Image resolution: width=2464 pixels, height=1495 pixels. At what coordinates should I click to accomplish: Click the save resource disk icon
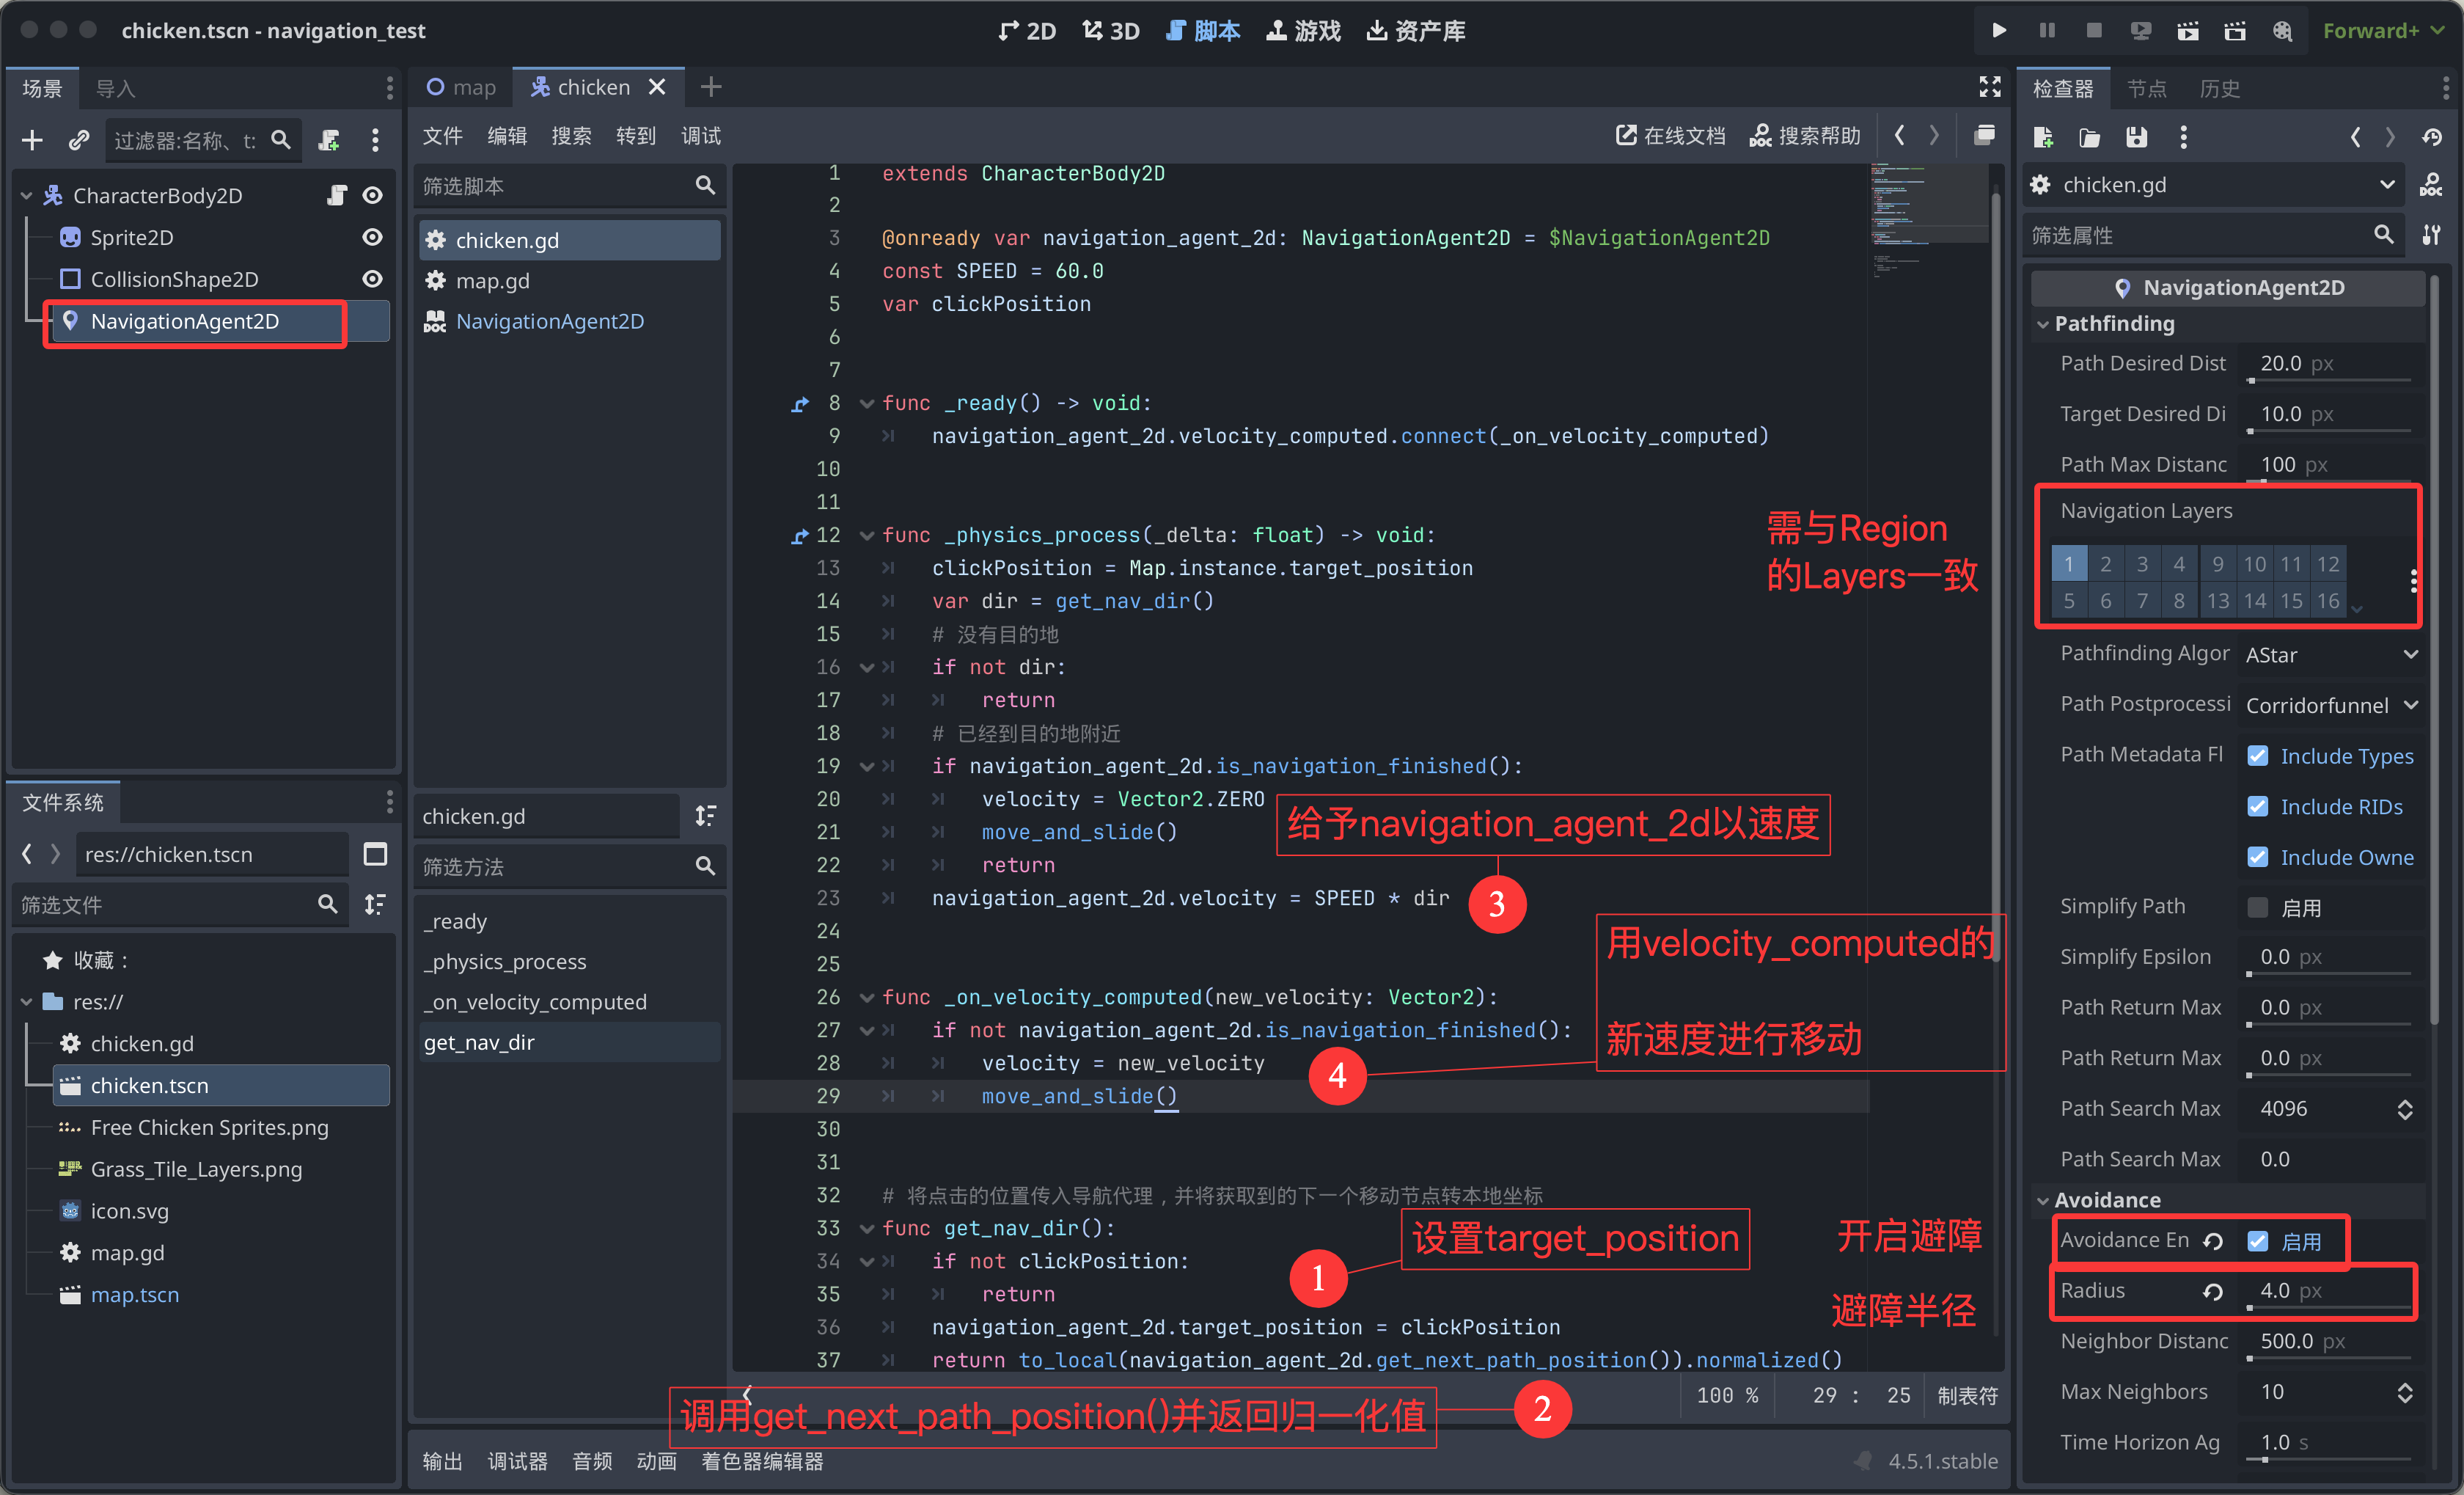[2136, 137]
